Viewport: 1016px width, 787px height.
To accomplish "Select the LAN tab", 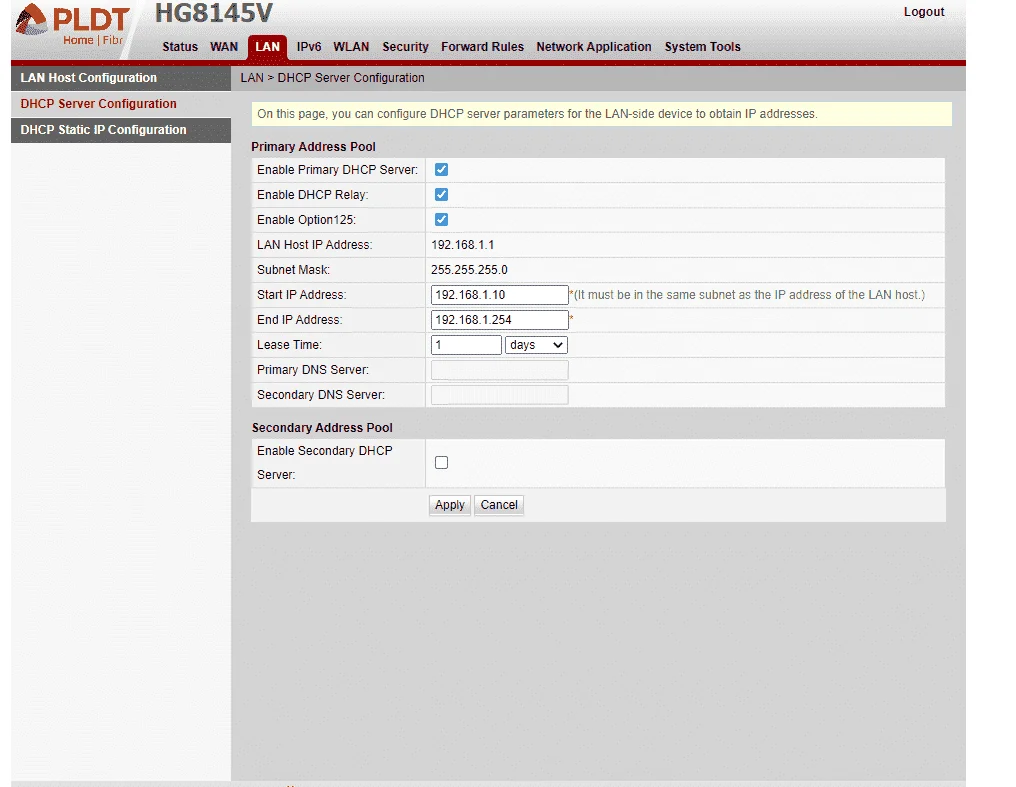I will tap(267, 47).
